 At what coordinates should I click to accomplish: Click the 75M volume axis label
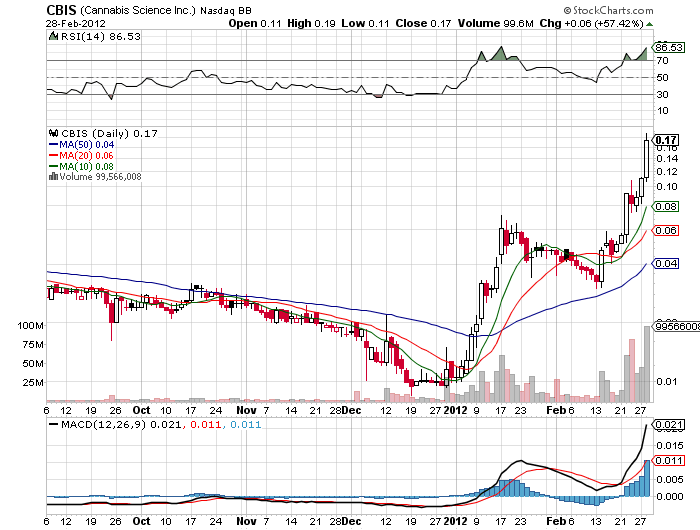tap(33, 345)
